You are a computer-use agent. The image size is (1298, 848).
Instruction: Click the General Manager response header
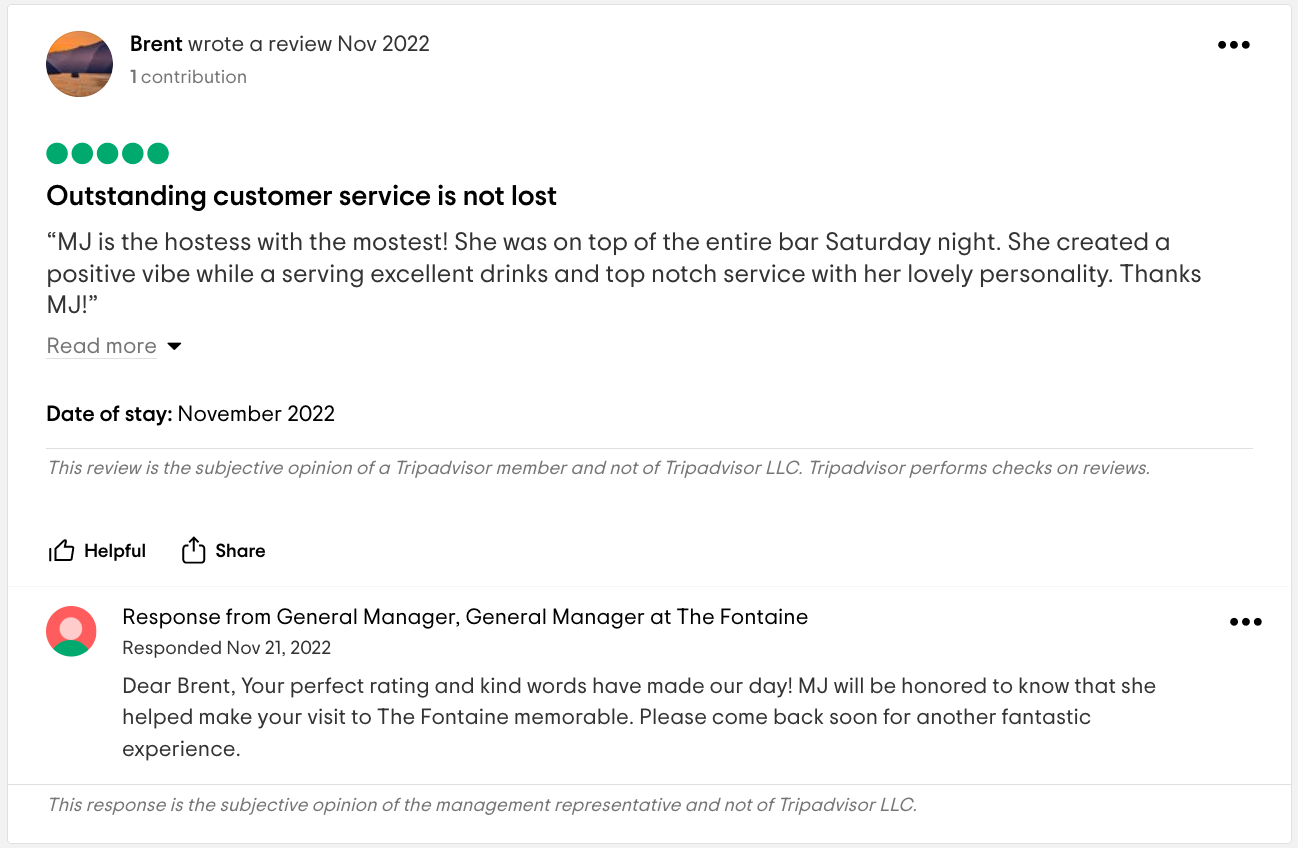click(464, 616)
